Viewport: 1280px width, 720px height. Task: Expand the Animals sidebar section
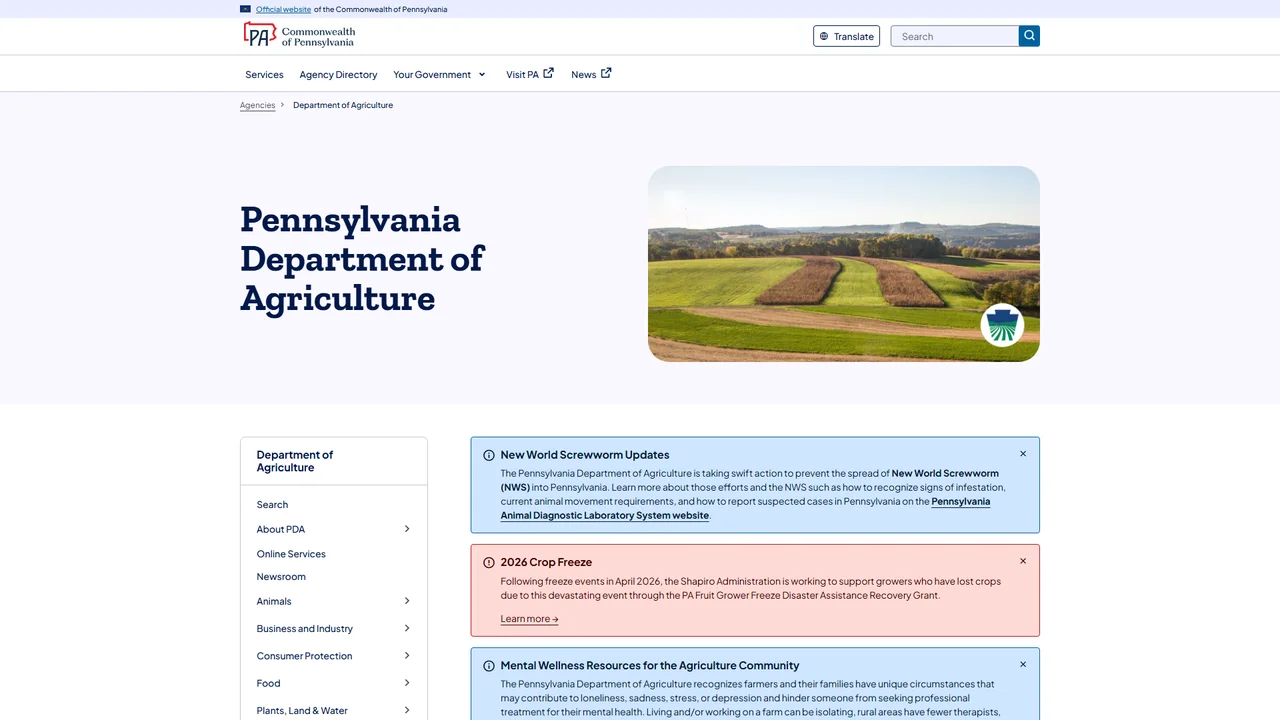tap(407, 601)
